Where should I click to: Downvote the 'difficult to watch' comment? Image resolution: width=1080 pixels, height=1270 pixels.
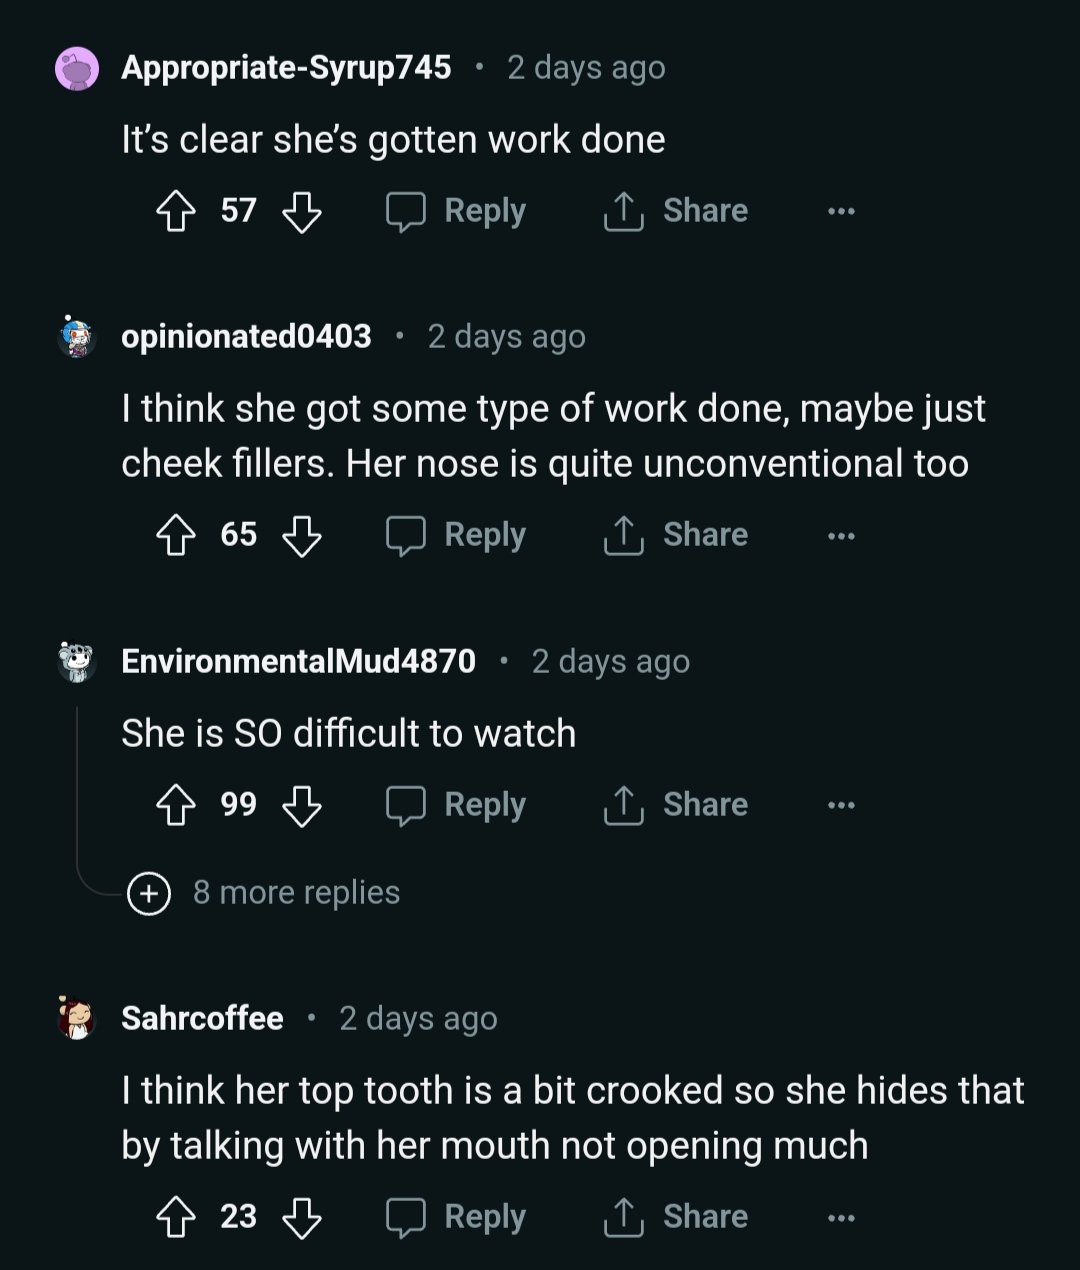301,806
